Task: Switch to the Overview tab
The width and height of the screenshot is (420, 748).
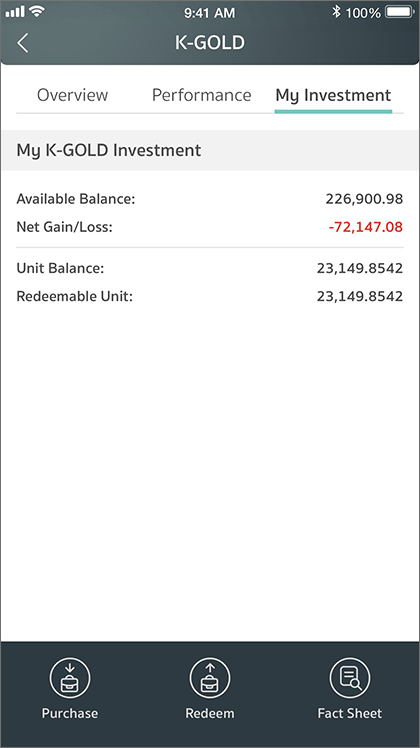Action: click(73, 95)
